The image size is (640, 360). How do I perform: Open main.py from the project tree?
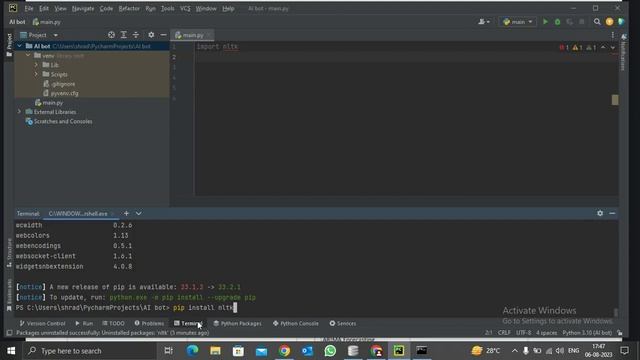coord(49,102)
